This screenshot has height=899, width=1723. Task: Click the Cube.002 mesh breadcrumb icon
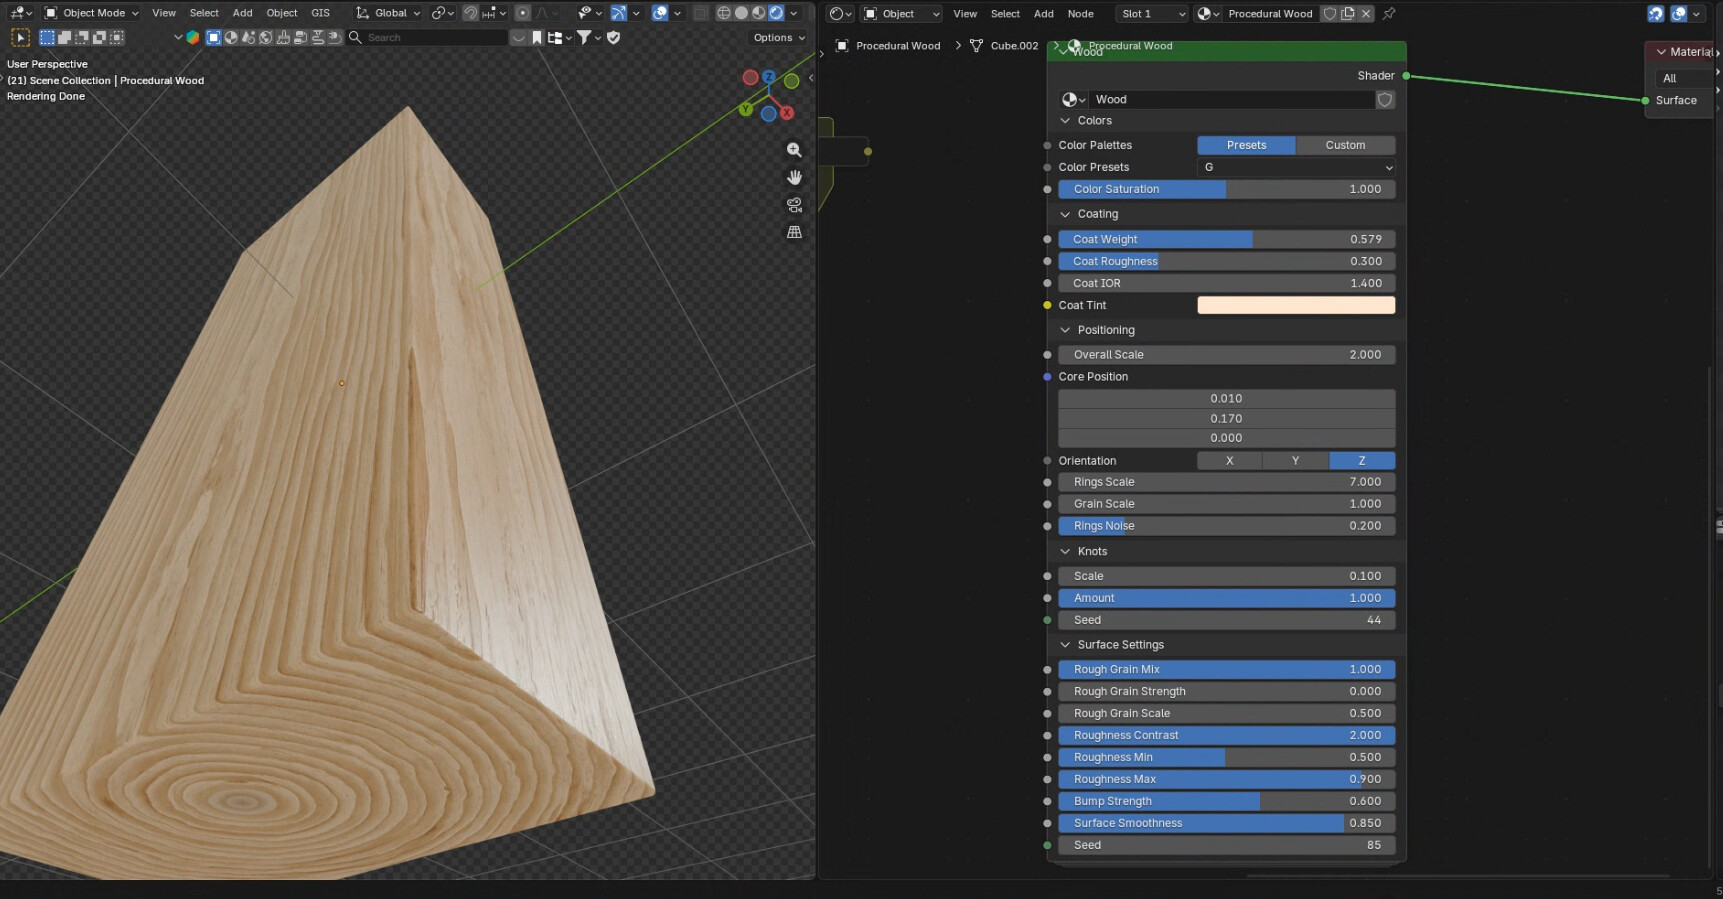tap(977, 46)
